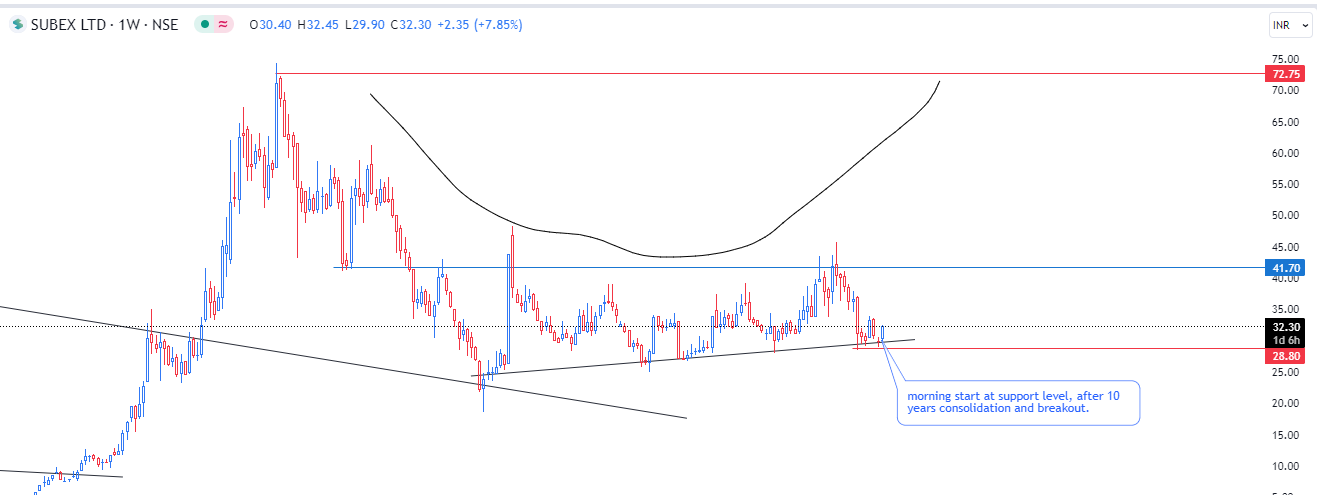Click the 65.00 price axis label
The image size is (1317, 495).
pos(1284,122)
